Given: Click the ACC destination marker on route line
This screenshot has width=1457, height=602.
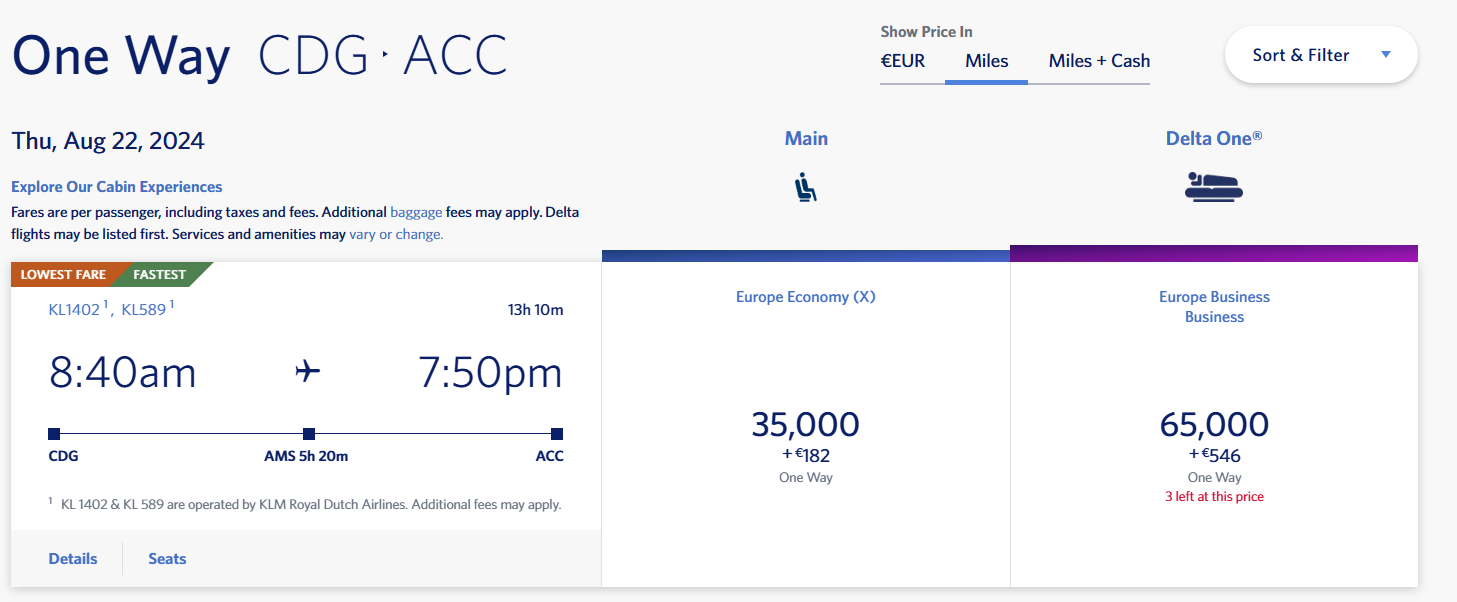Looking at the screenshot, I should pos(556,434).
